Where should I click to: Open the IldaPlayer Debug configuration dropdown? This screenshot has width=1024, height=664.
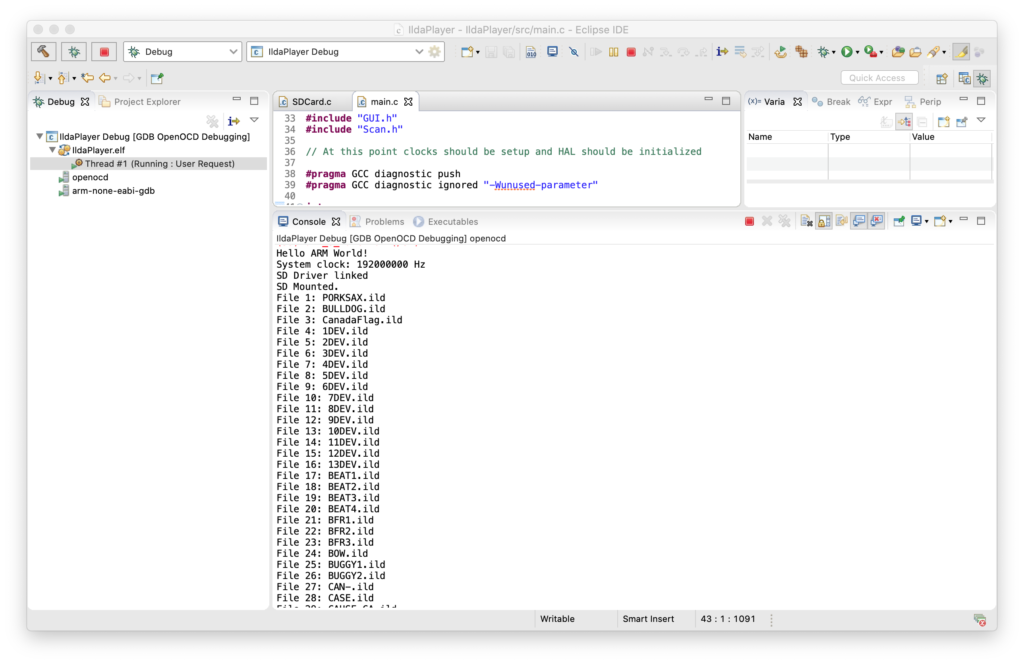tap(335, 52)
